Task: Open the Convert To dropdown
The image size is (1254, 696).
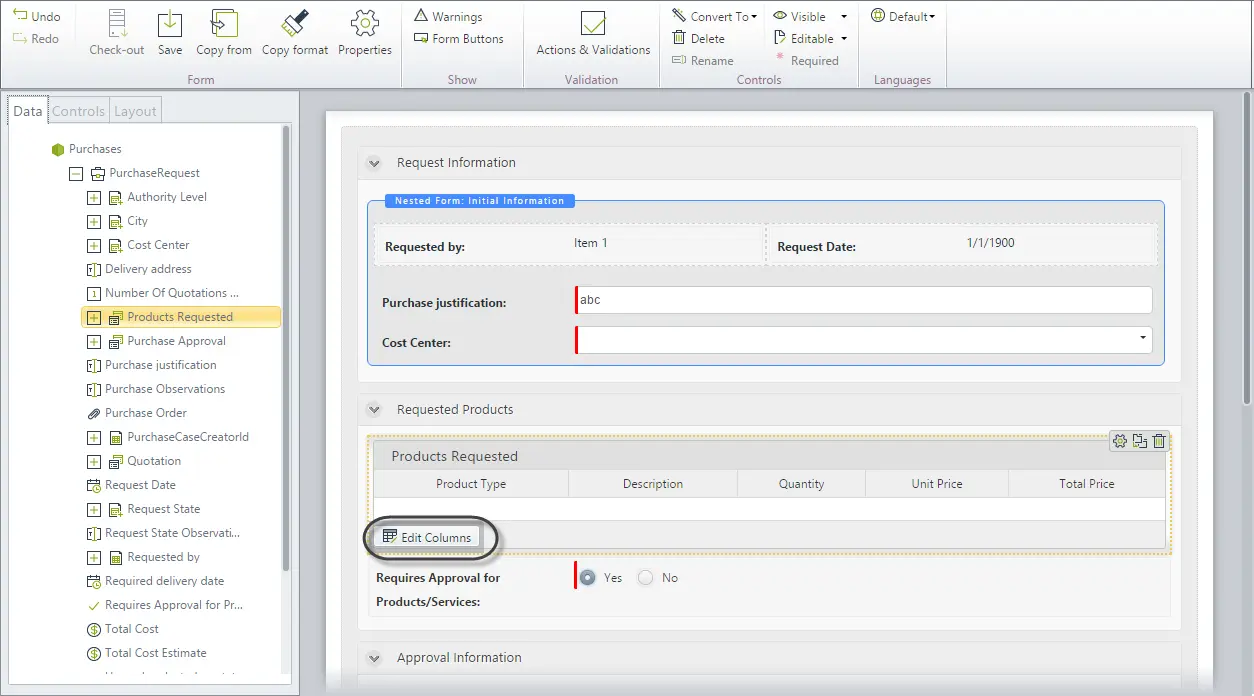Action: pos(714,17)
